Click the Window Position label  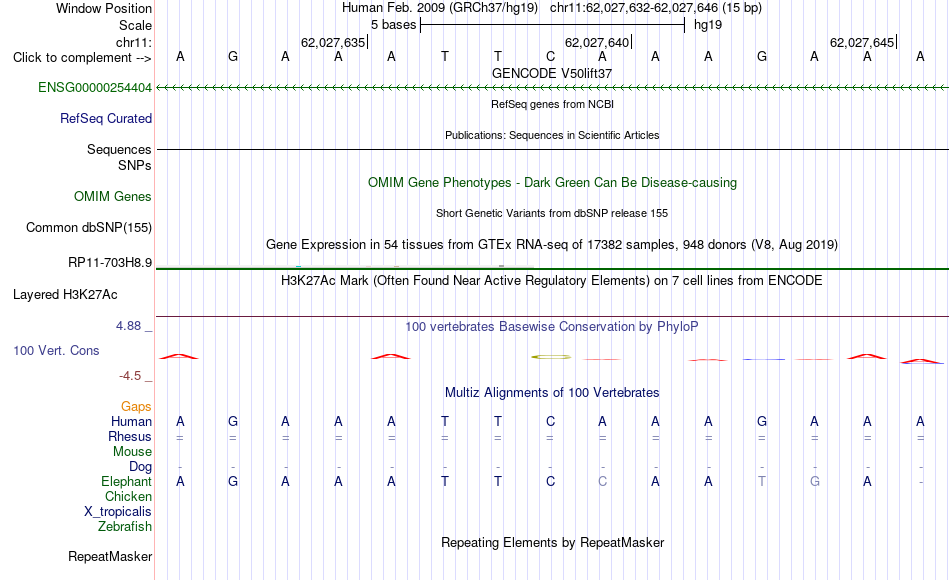coord(104,8)
